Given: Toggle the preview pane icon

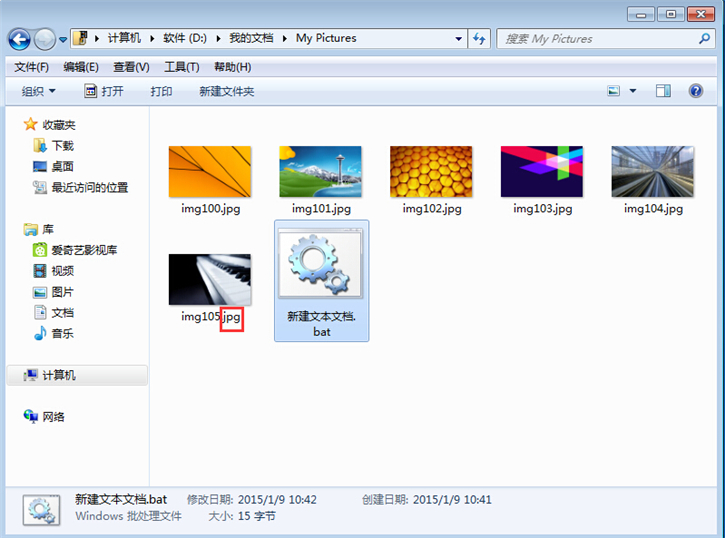Looking at the screenshot, I should pos(663,91).
